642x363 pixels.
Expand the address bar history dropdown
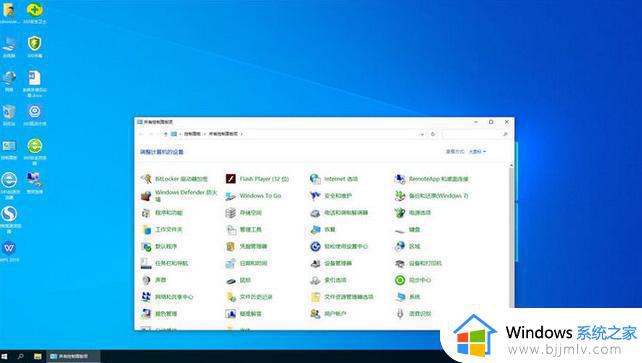pyautogui.click(x=422, y=134)
